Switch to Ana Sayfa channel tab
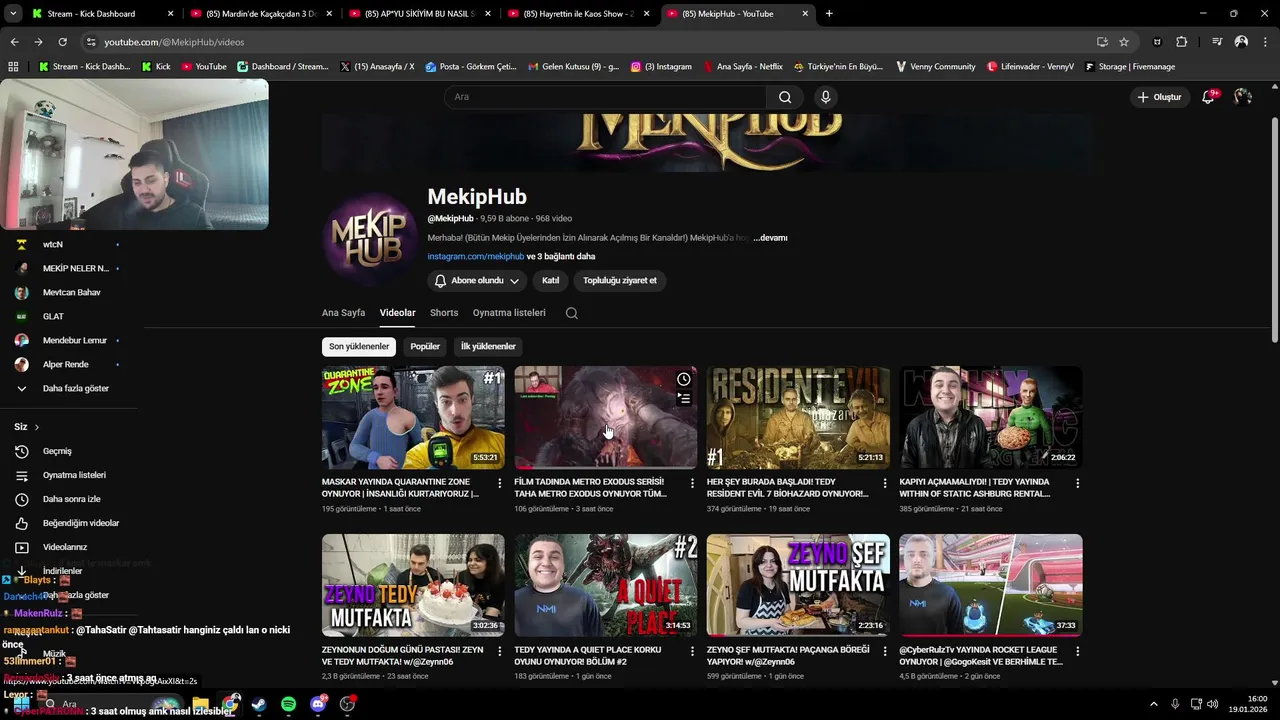Screen dimensions: 1280x720 [343, 313]
